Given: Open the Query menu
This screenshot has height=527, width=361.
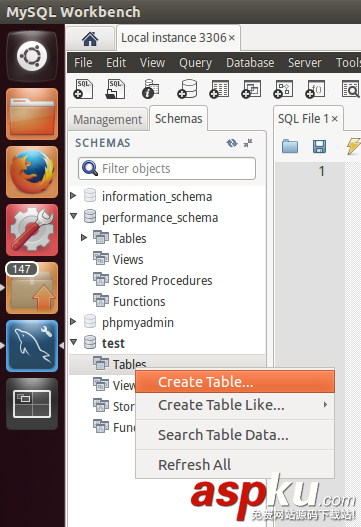Looking at the screenshot, I should (x=195, y=63).
